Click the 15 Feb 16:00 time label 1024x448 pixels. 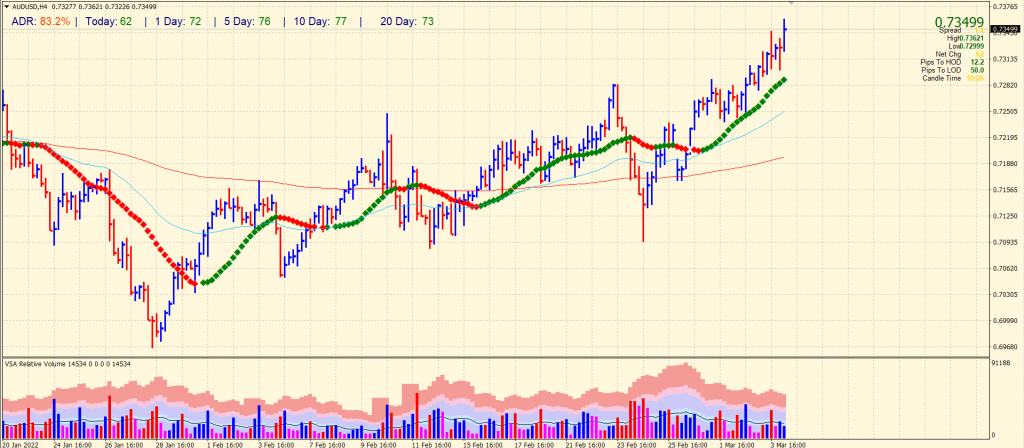pyautogui.click(x=485, y=443)
